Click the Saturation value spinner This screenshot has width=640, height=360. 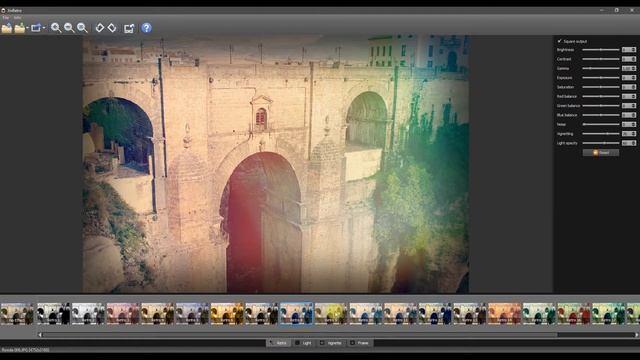pos(629,87)
